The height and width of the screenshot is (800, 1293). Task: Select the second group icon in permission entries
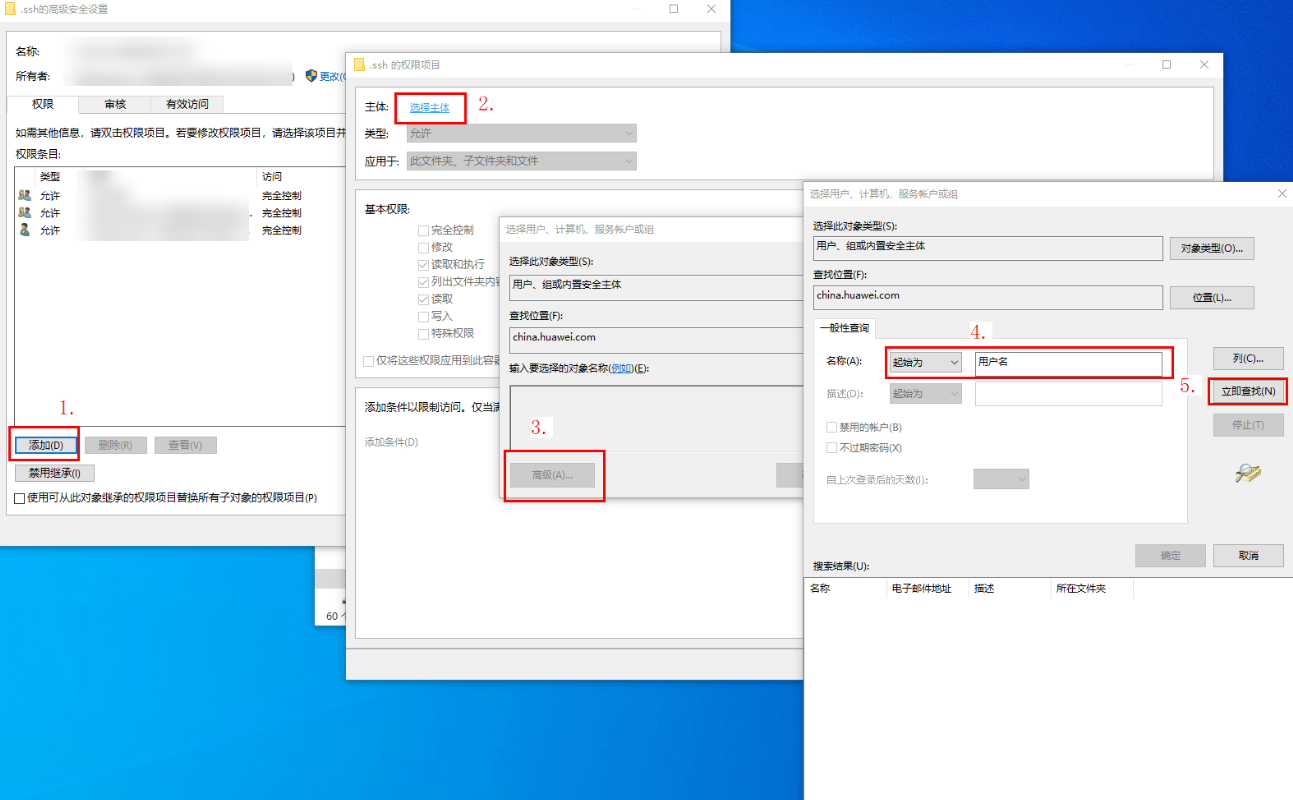click(25, 213)
